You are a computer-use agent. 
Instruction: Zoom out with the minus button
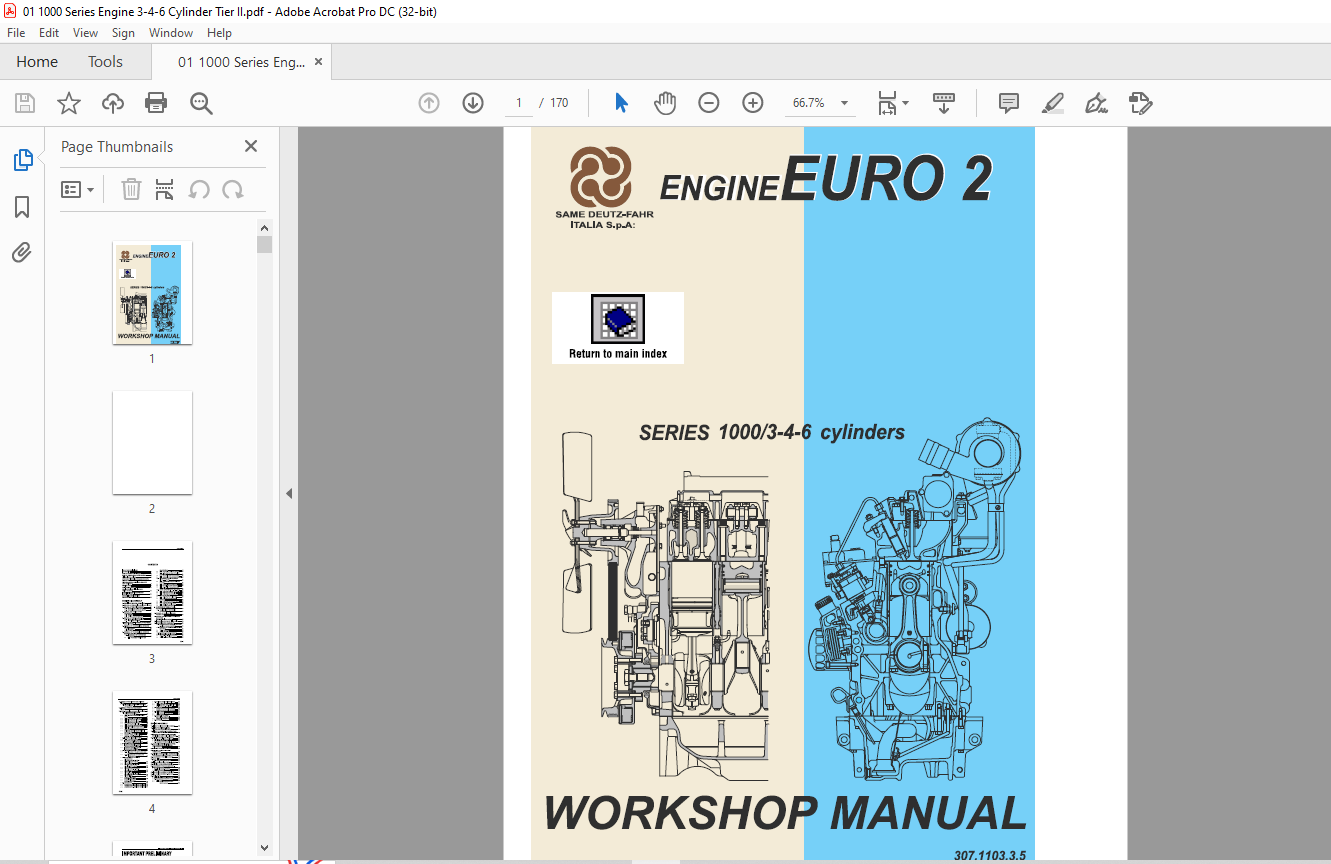click(709, 103)
